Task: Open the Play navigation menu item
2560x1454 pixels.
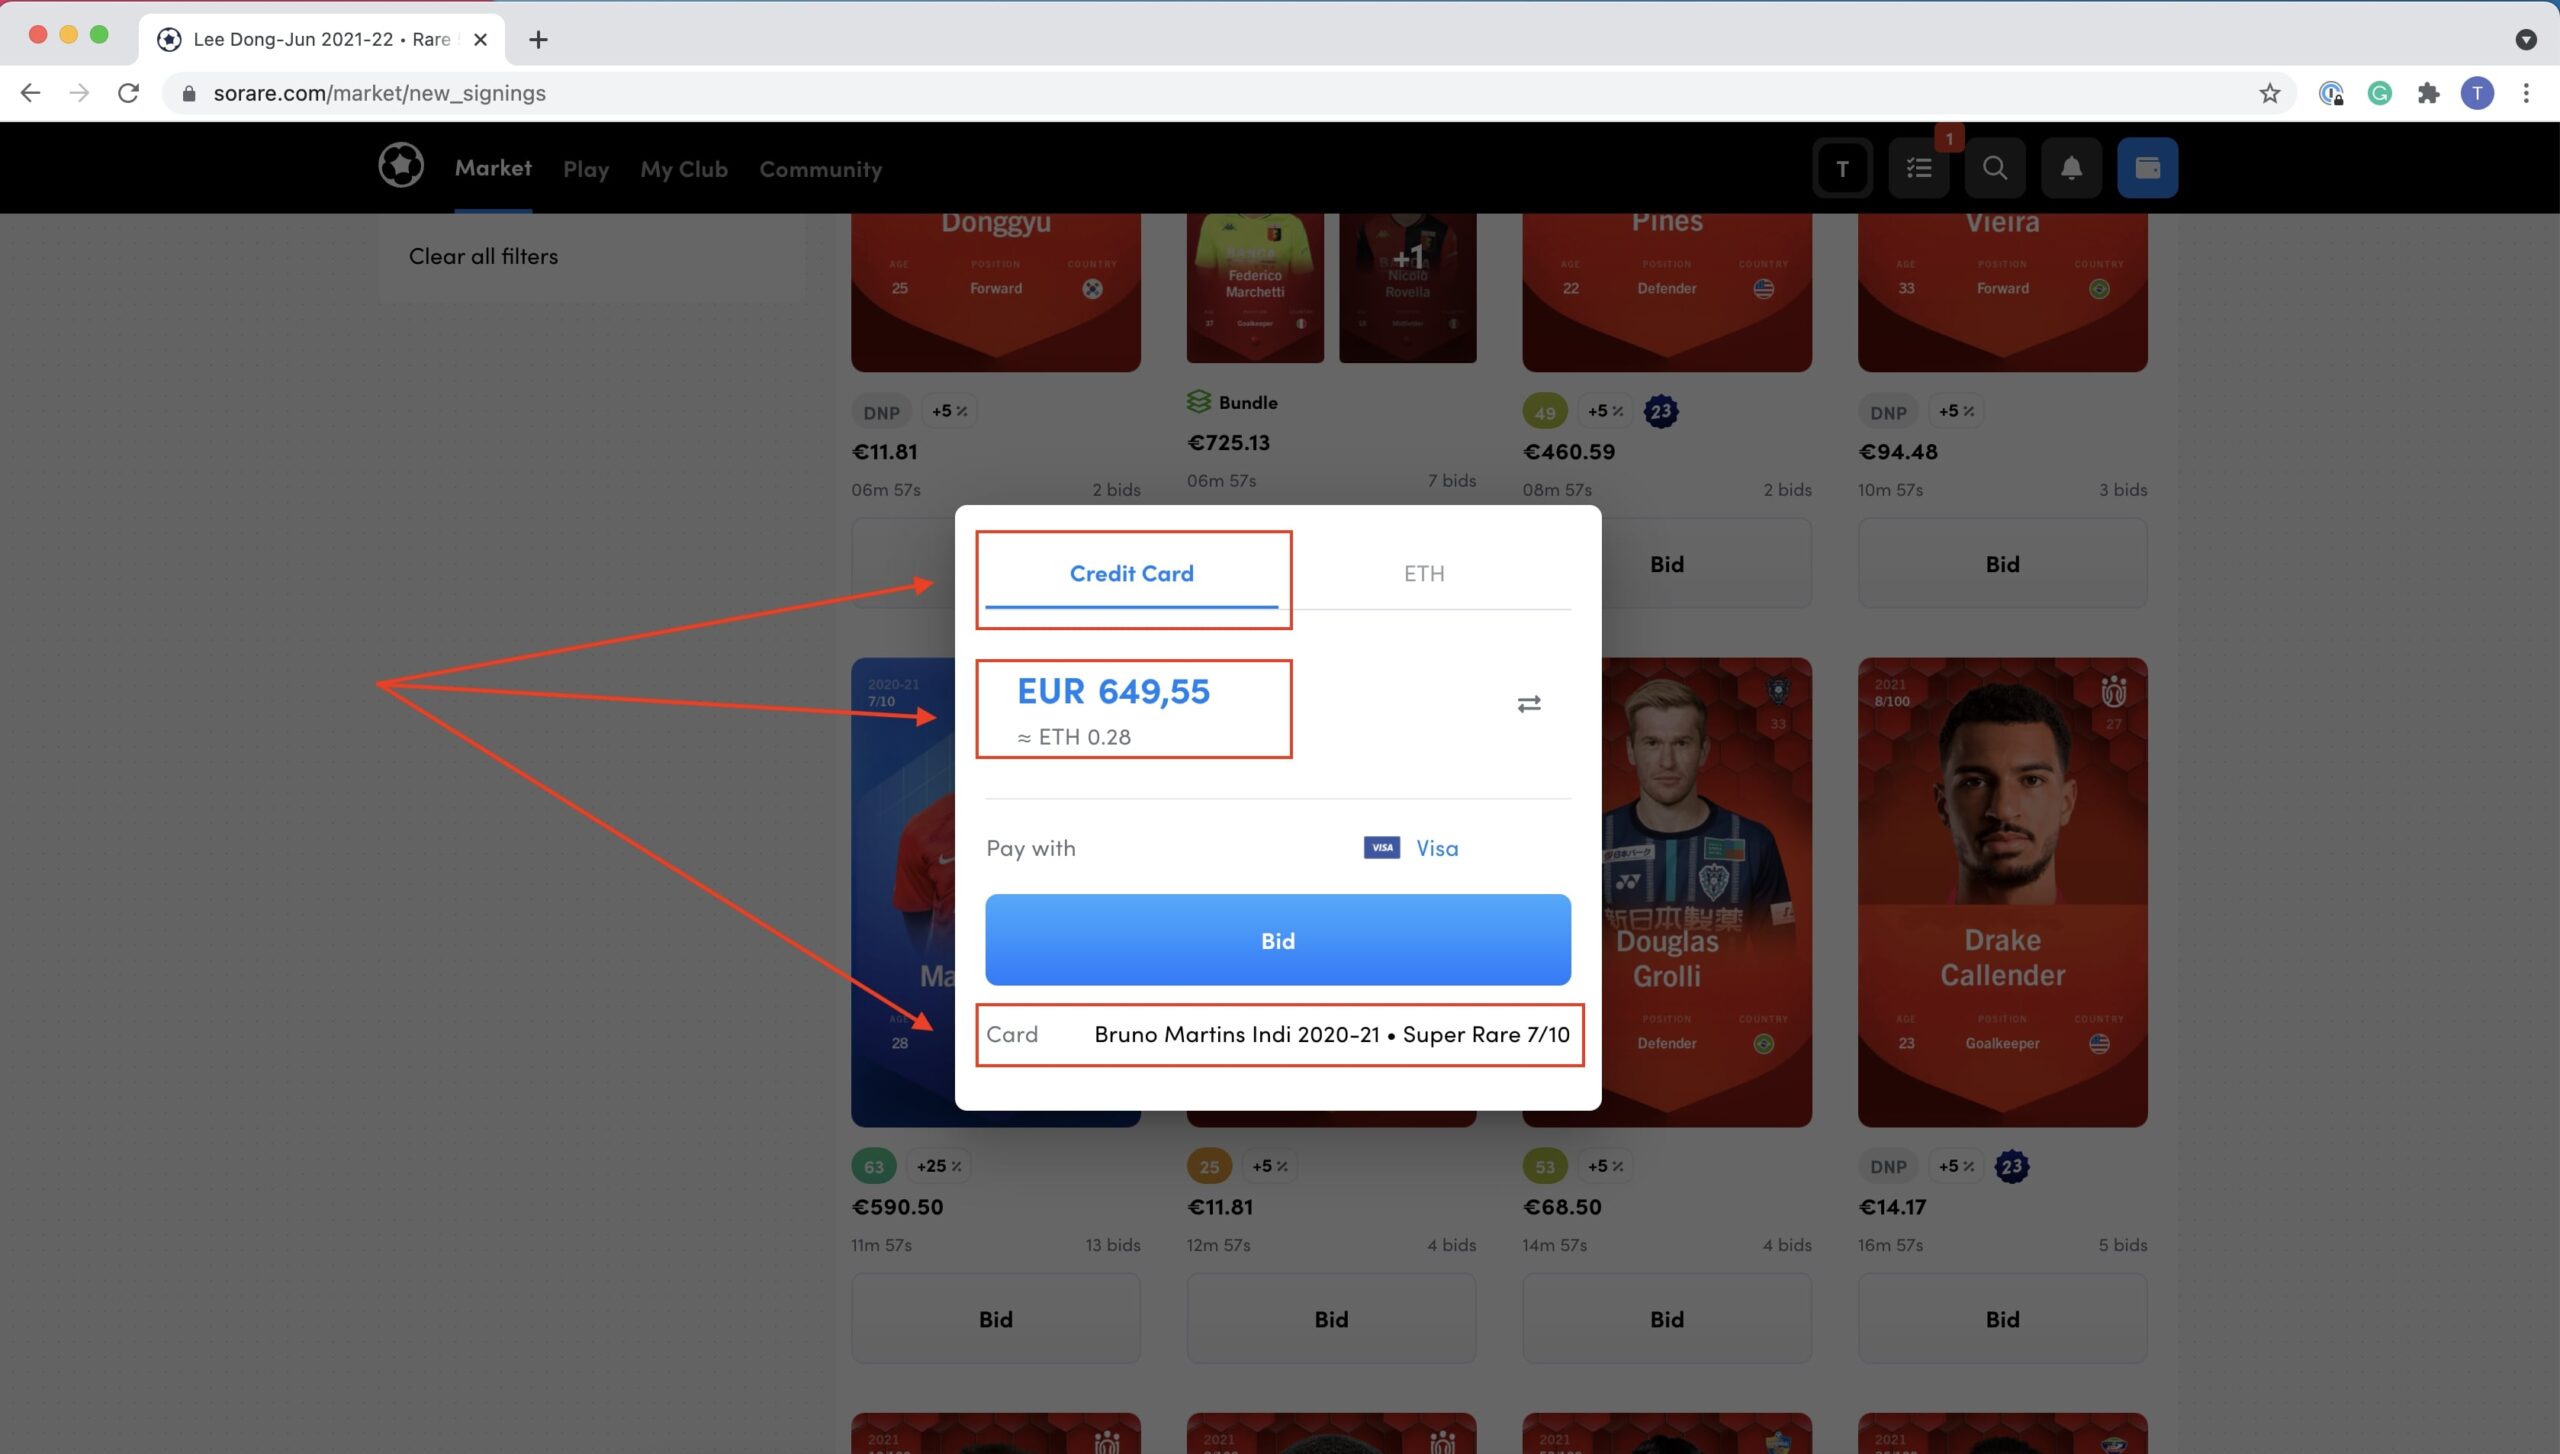Action: (x=585, y=167)
